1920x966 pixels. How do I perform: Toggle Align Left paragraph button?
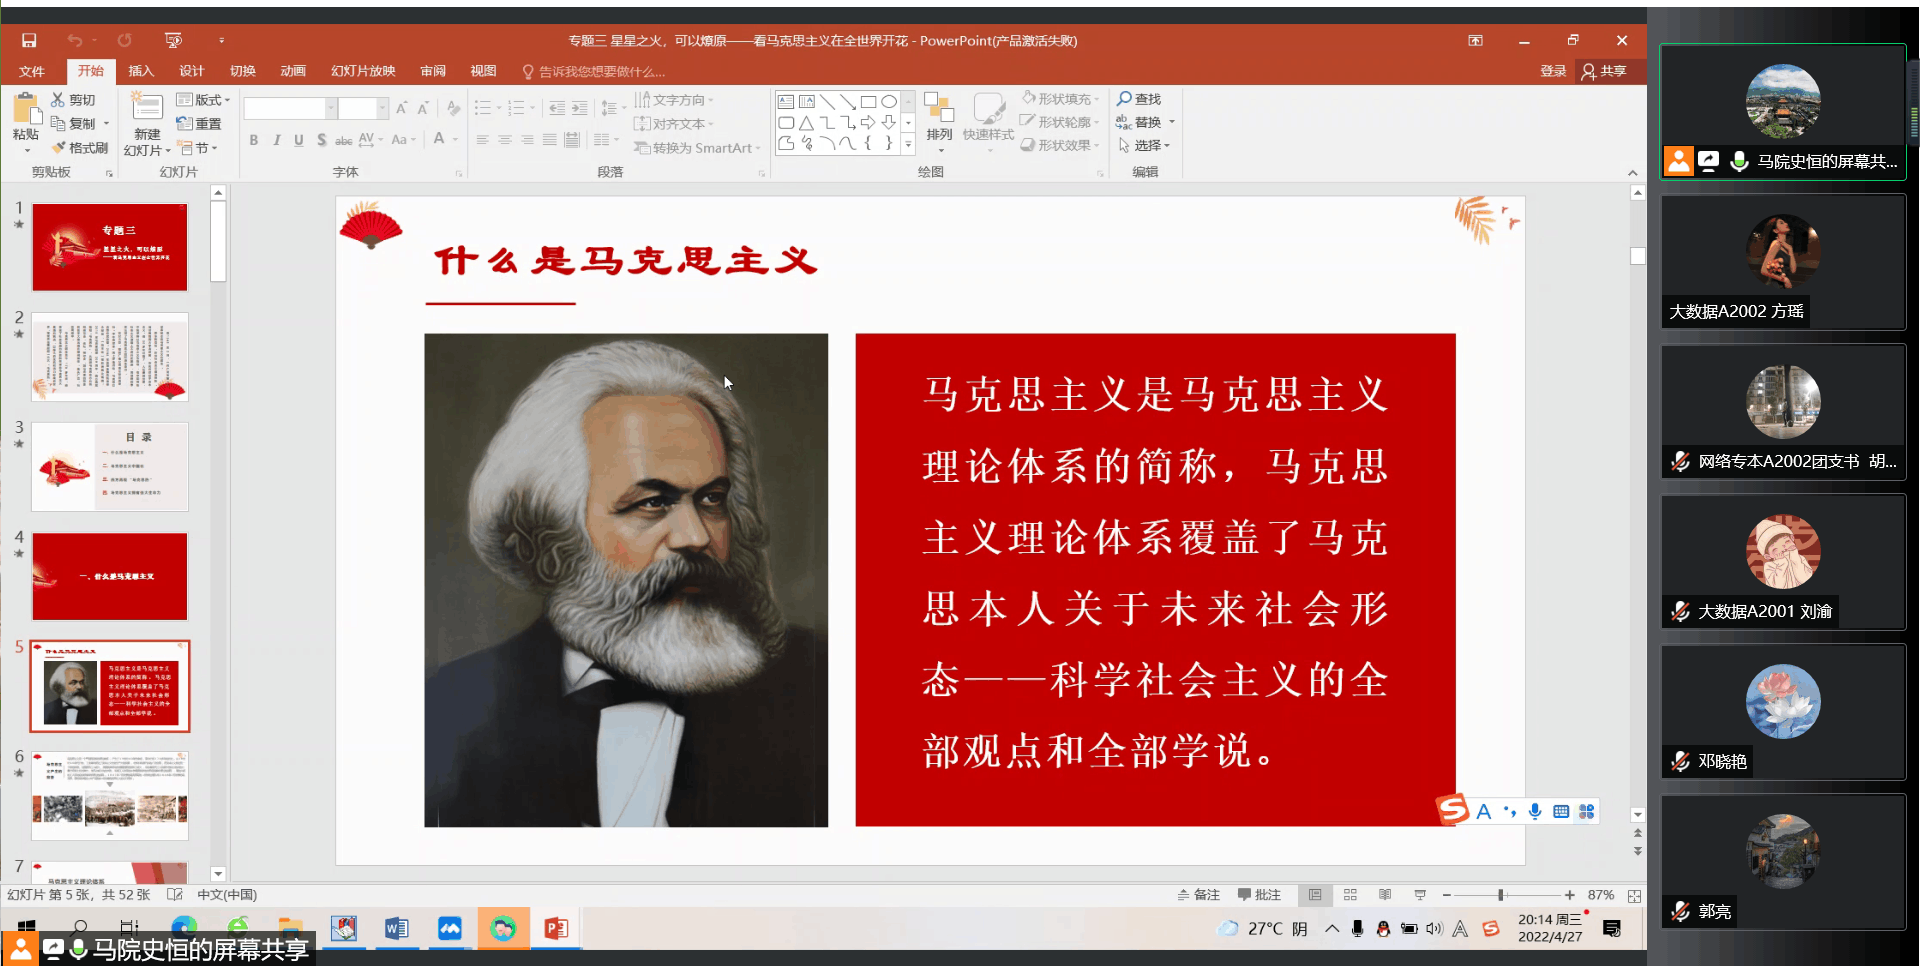[x=483, y=140]
